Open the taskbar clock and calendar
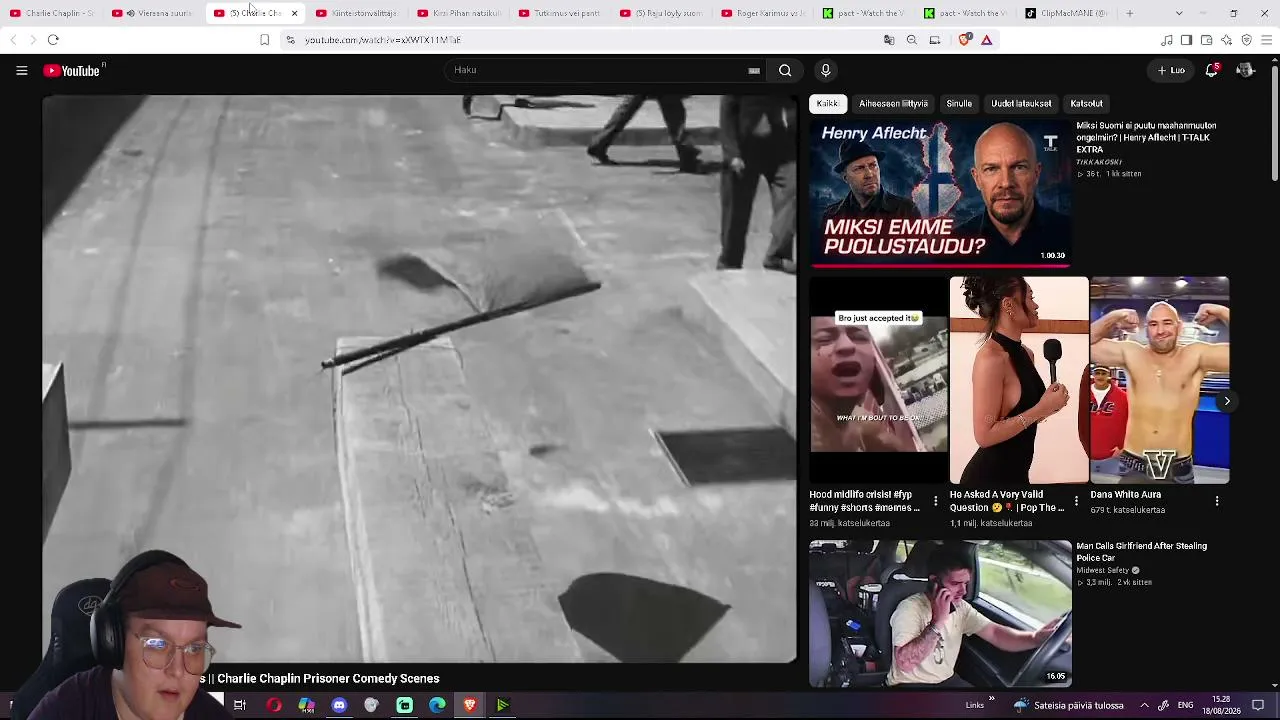1280x720 pixels. pyautogui.click(x=1221, y=705)
